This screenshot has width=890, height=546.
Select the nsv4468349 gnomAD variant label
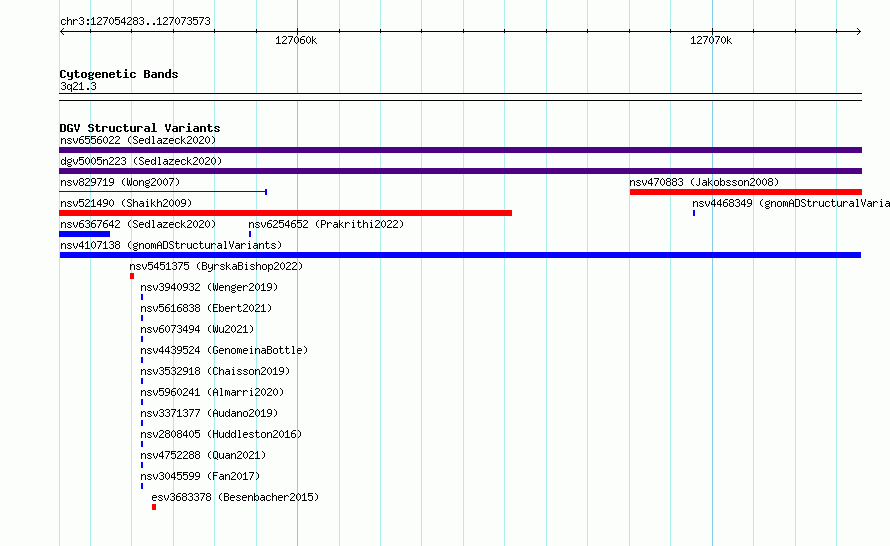(x=791, y=203)
